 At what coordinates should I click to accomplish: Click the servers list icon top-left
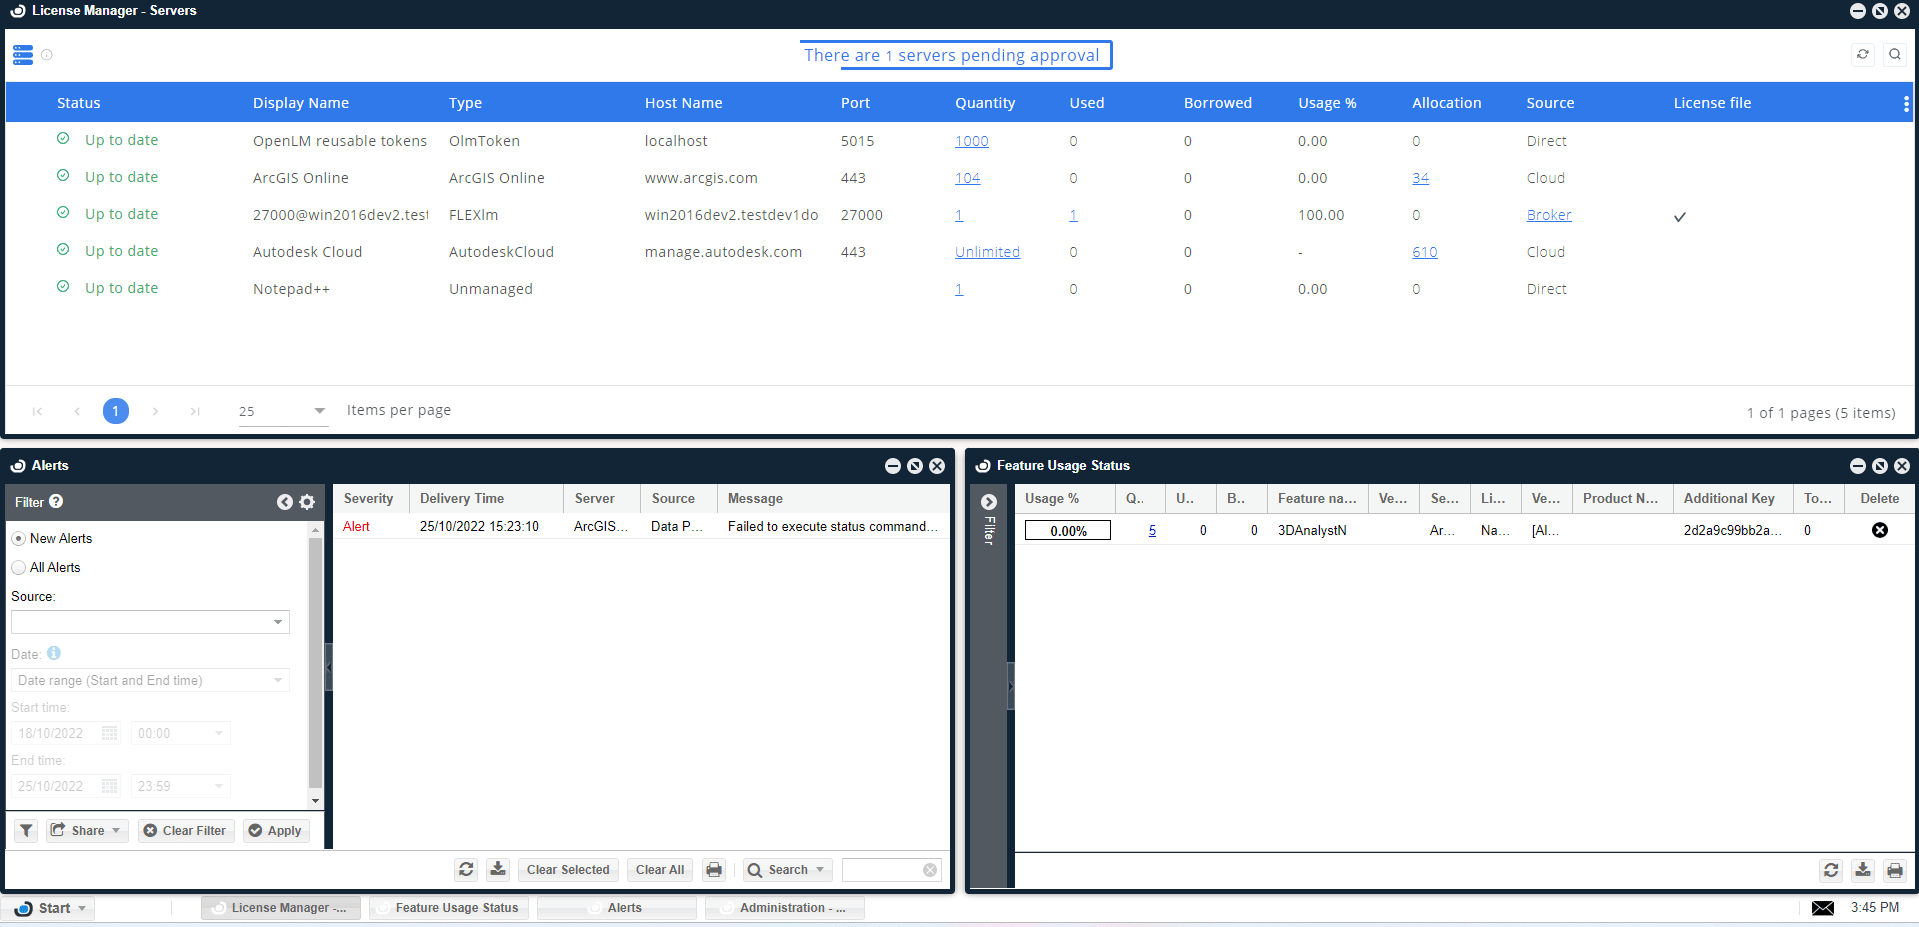click(22, 55)
